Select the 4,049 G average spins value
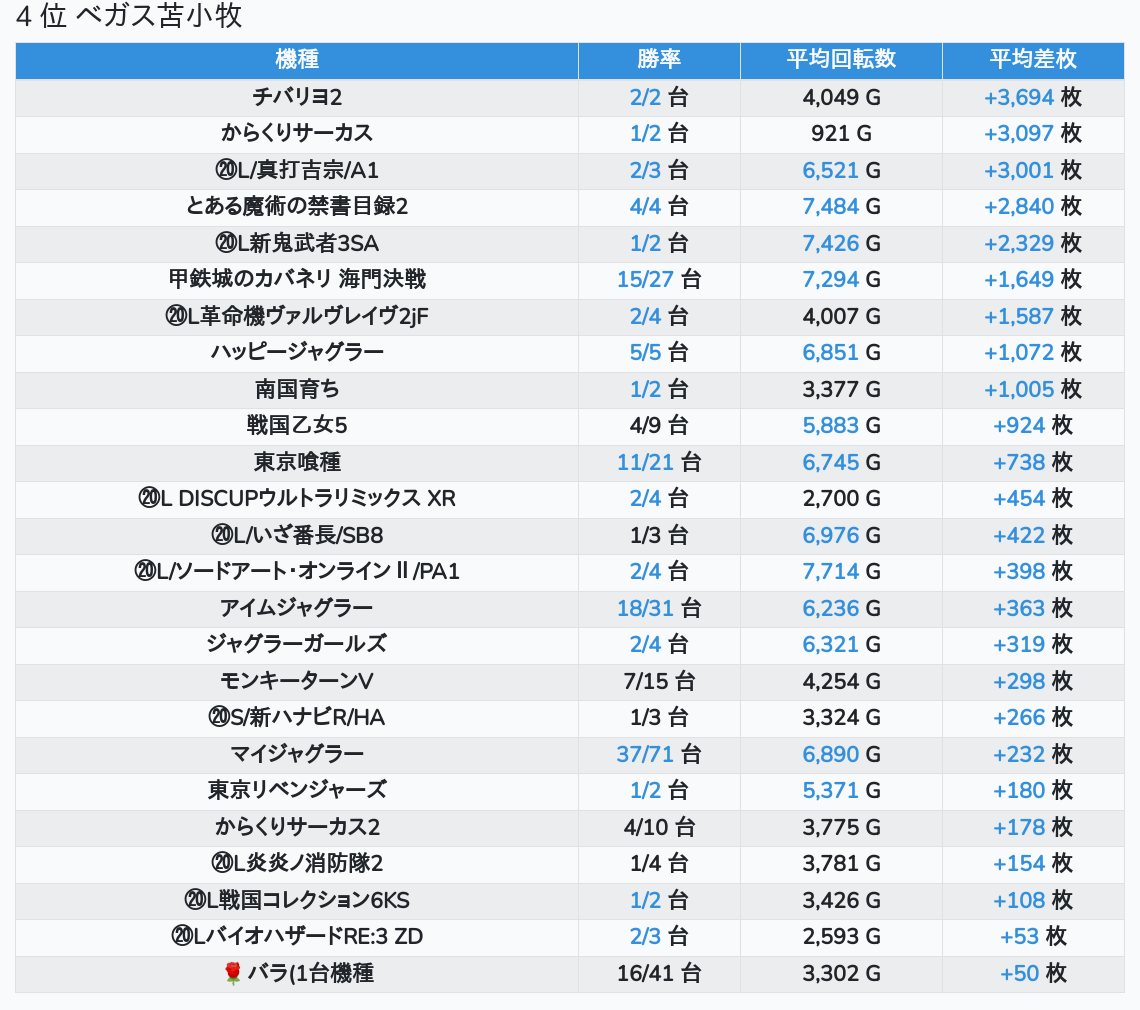Image resolution: width=1140 pixels, height=1010 pixels. pos(841,97)
